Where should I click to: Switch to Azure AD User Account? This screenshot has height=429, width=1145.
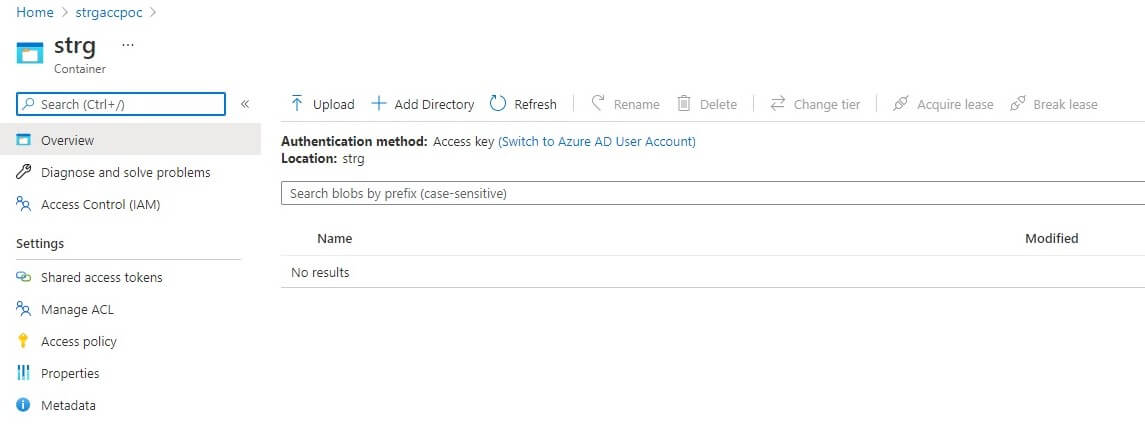point(597,142)
